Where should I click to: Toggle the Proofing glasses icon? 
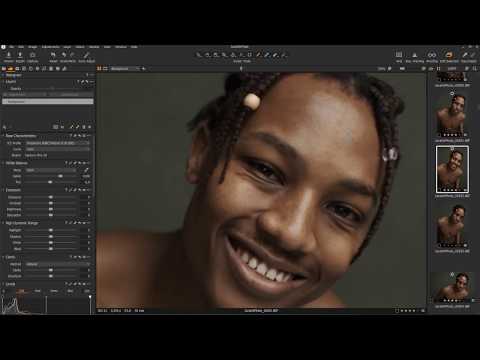(432, 55)
